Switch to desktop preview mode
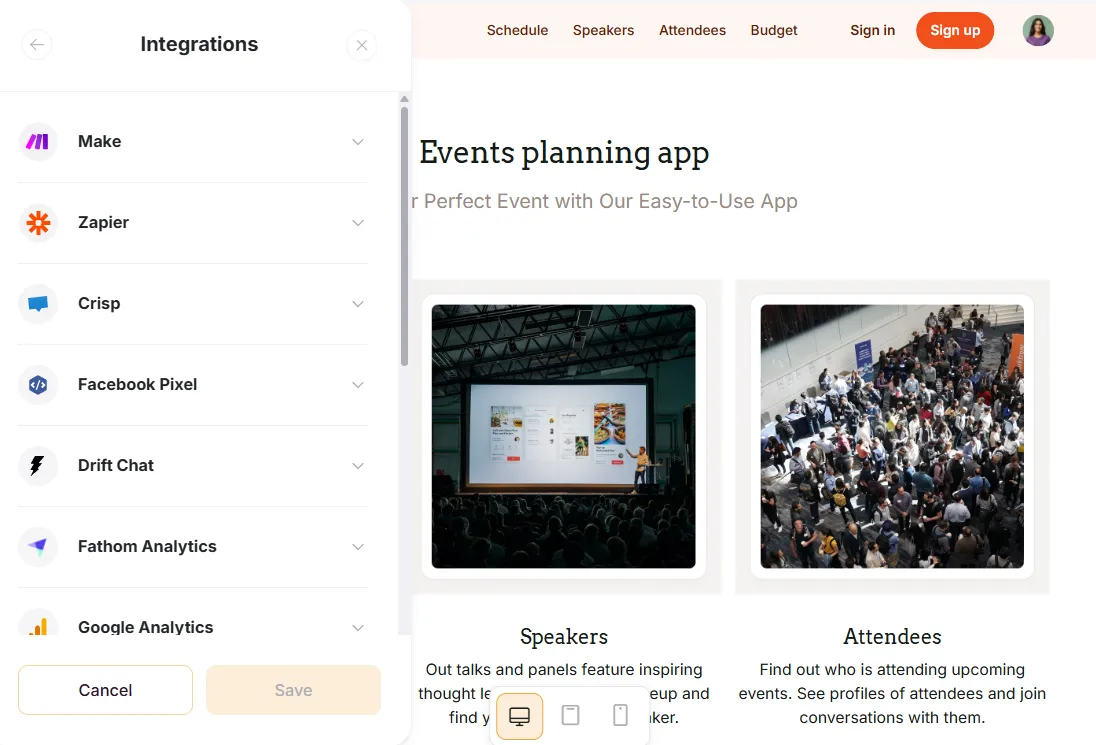This screenshot has height=745, width=1096. (520, 716)
